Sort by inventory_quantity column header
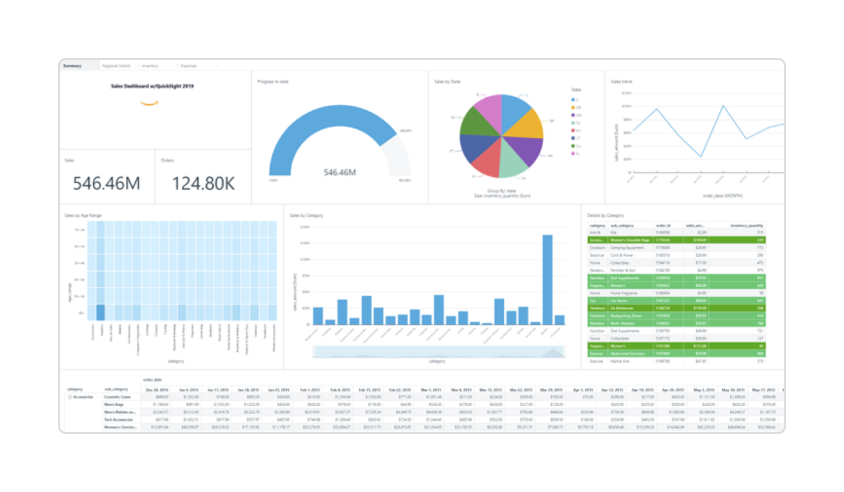The width and height of the screenshot is (844, 492). pos(749,226)
